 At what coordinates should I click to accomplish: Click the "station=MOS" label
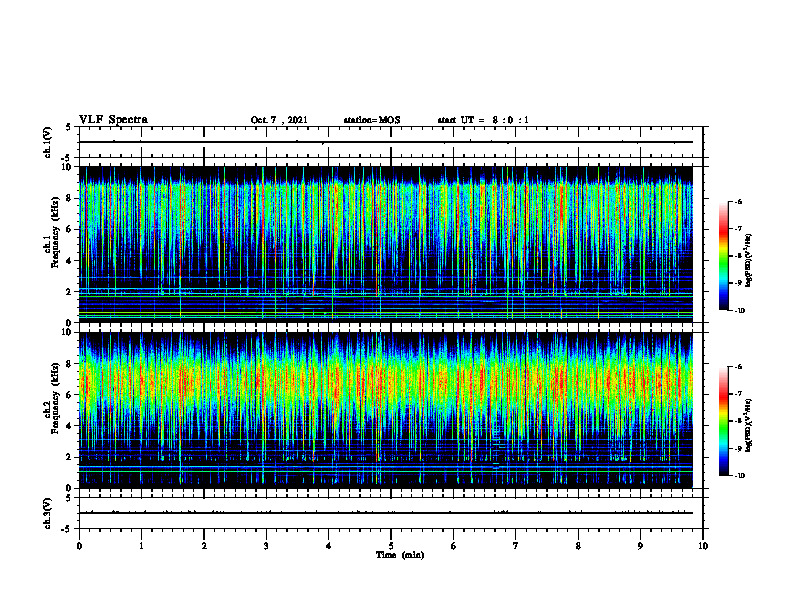coord(372,120)
